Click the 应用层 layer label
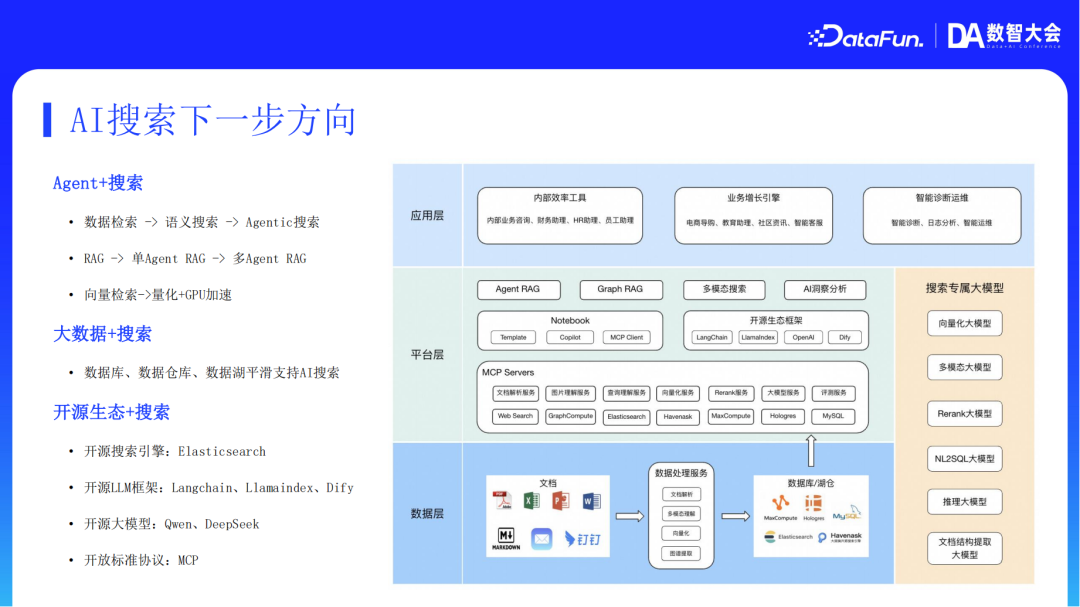This screenshot has height=607, width=1080. coord(427,215)
